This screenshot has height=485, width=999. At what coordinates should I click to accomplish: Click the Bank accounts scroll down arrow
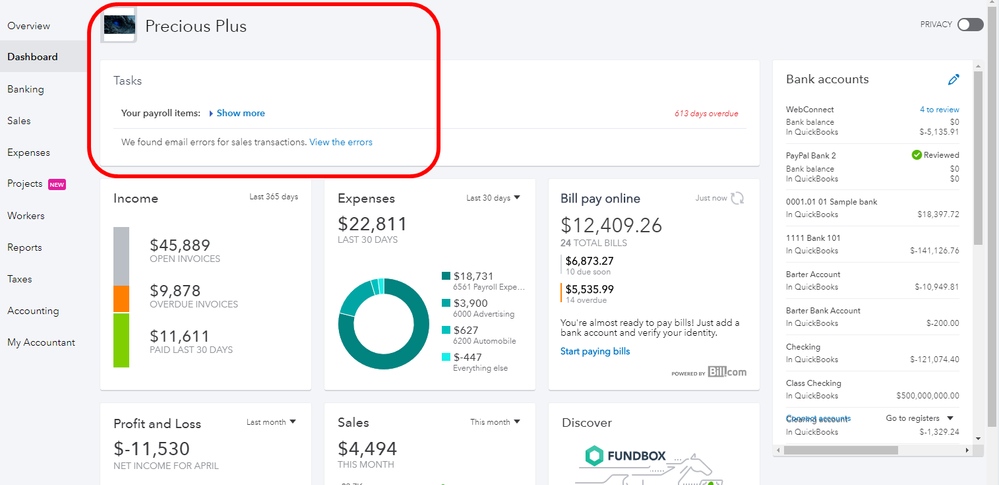[978, 438]
